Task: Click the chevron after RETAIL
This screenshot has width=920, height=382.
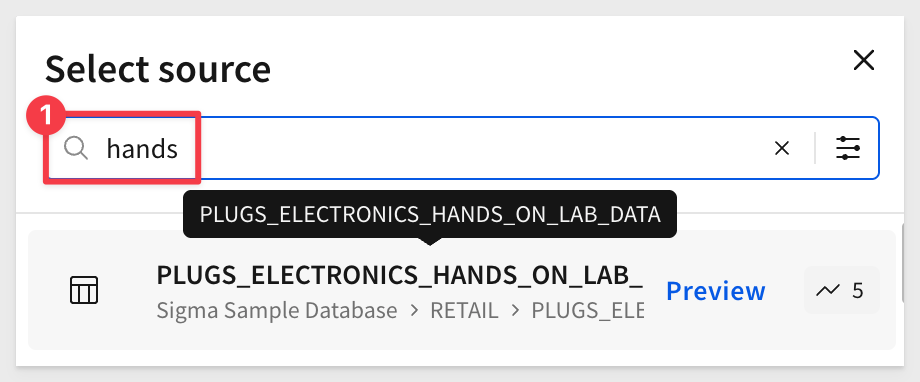Action: click(515, 310)
